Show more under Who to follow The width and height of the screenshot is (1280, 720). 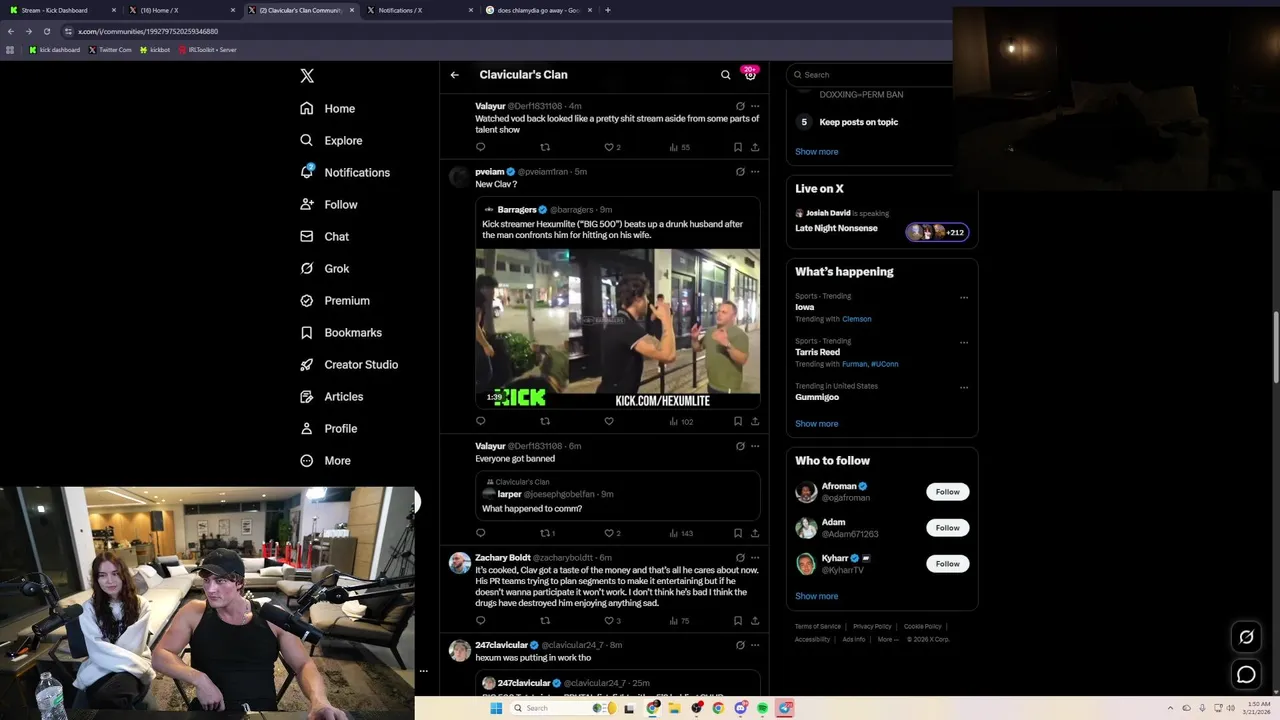[x=817, y=596]
